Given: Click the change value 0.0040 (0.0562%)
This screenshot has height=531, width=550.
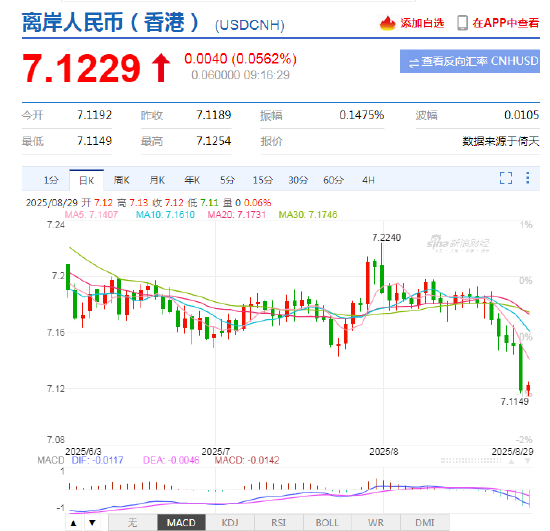Looking at the screenshot, I should [x=241, y=59].
